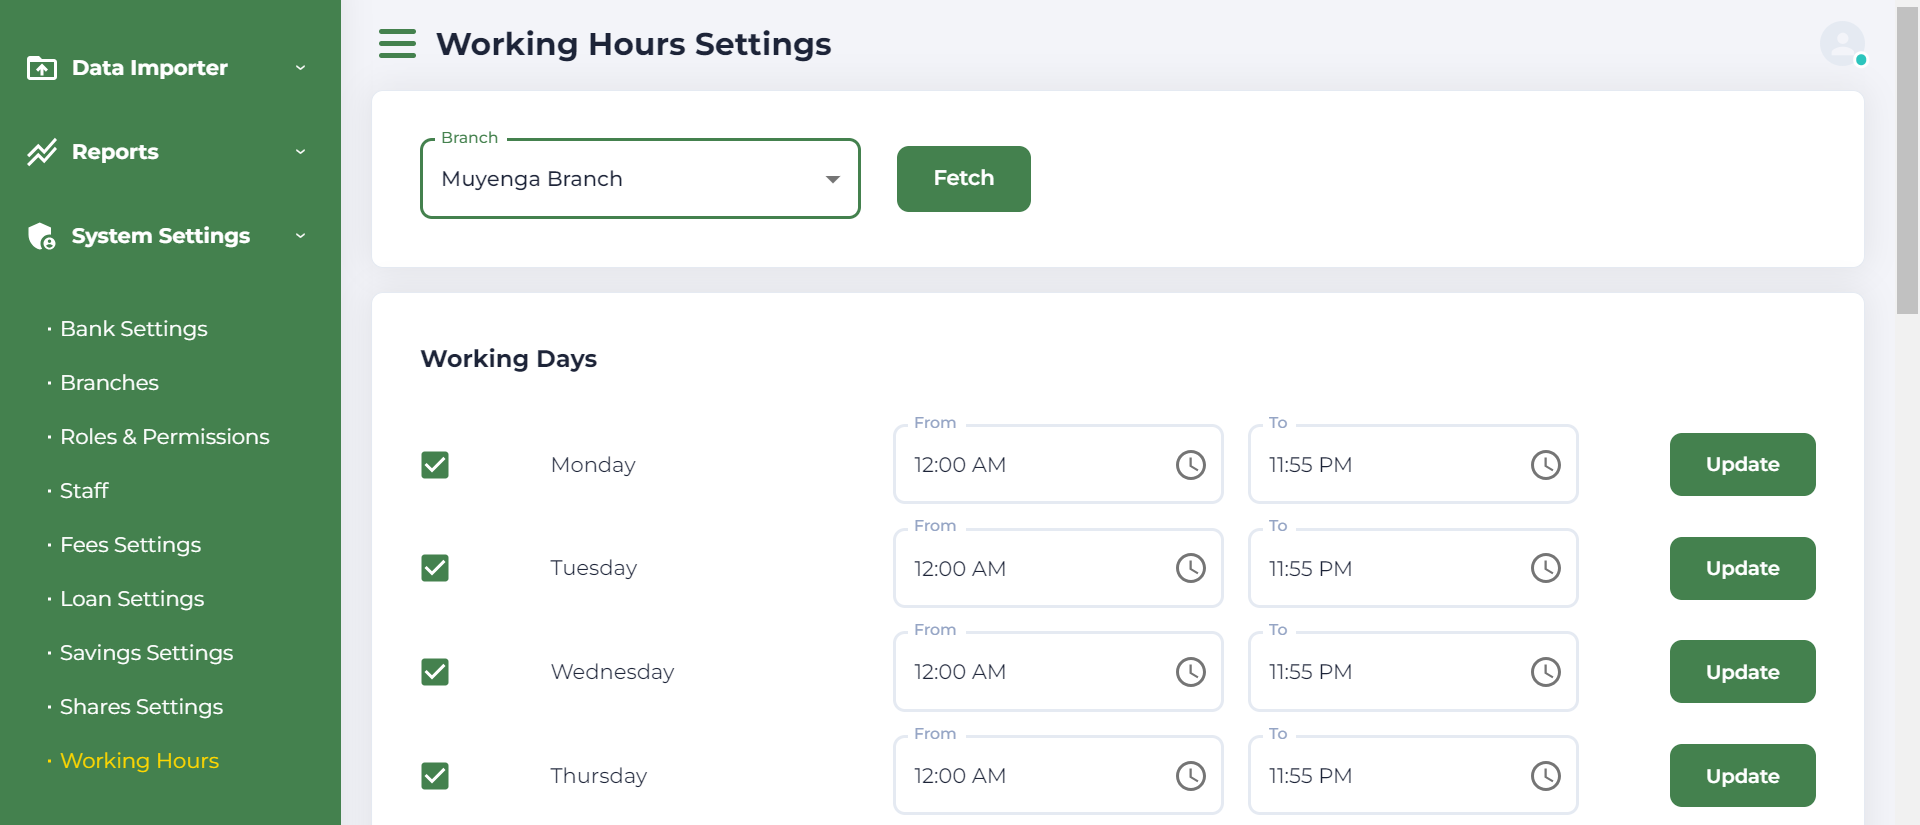Image resolution: width=1920 pixels, height=825 pixels.
Task: Disable Thursday as a working day
Action: 435,776
